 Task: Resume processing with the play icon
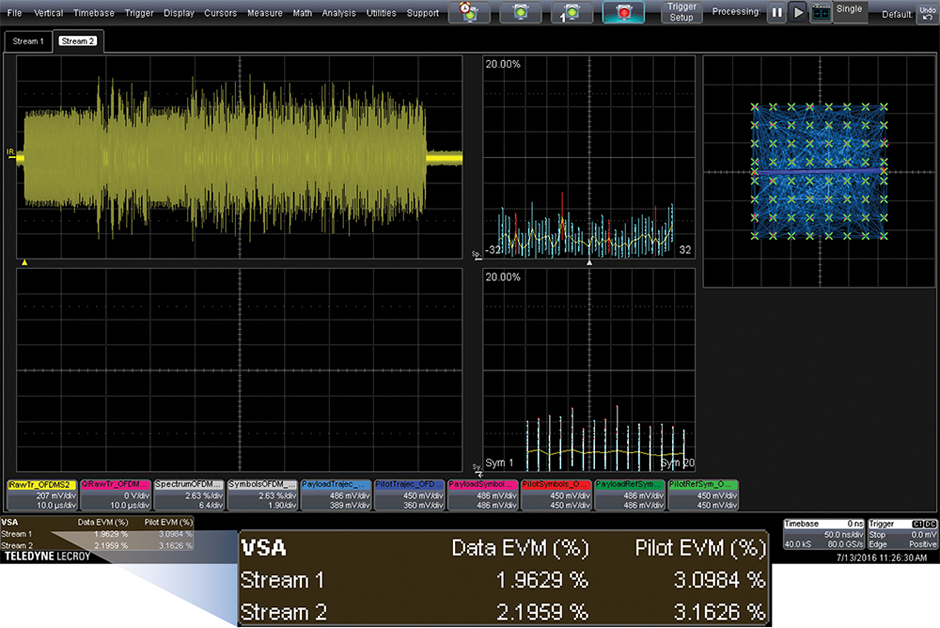point(798,13)
